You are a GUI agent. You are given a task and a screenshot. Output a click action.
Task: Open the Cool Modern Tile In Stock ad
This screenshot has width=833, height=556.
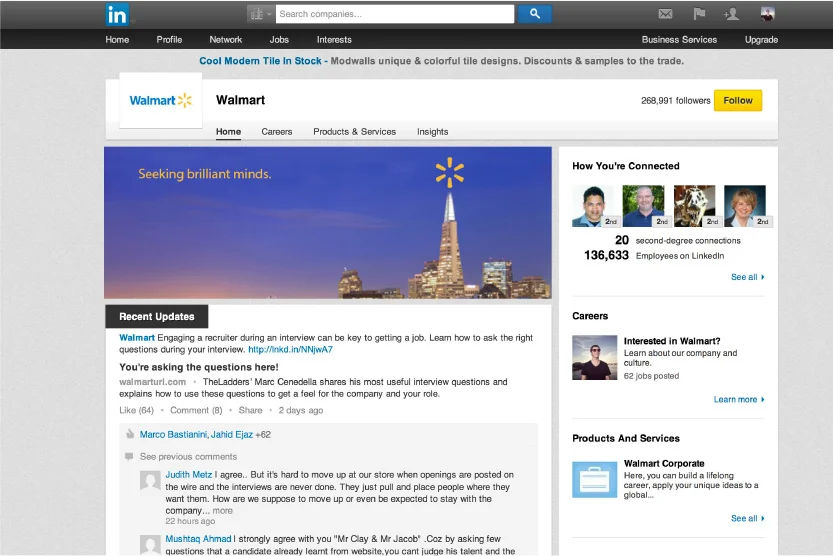(260, 61)
